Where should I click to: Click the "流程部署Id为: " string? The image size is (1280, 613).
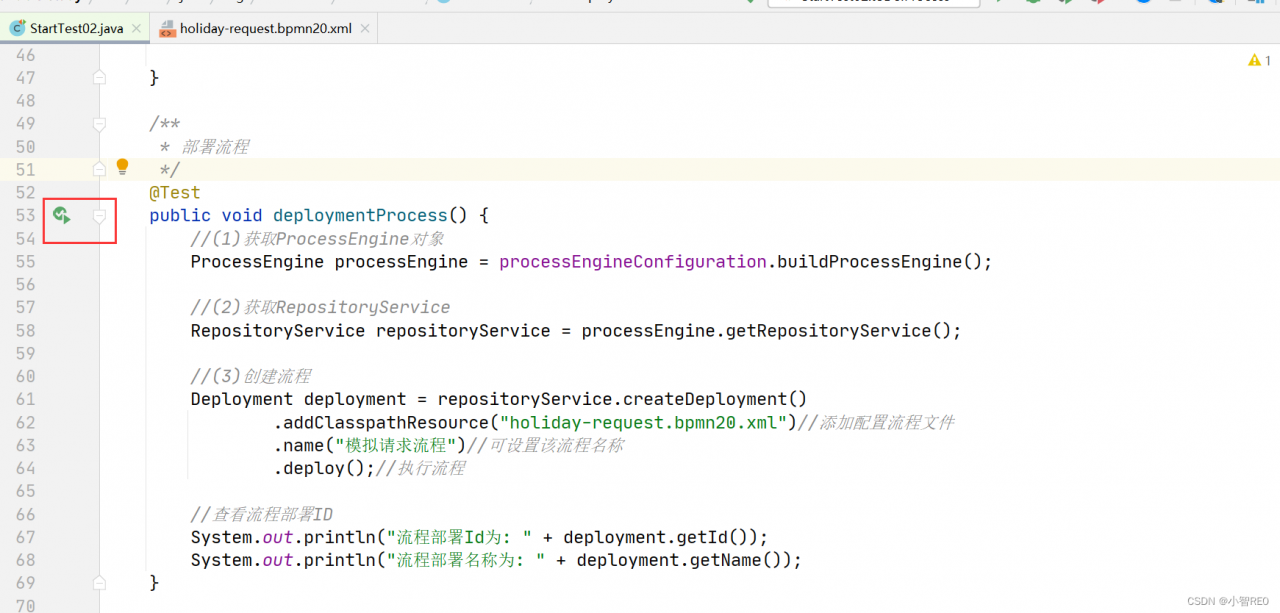(x=460, y=537)
